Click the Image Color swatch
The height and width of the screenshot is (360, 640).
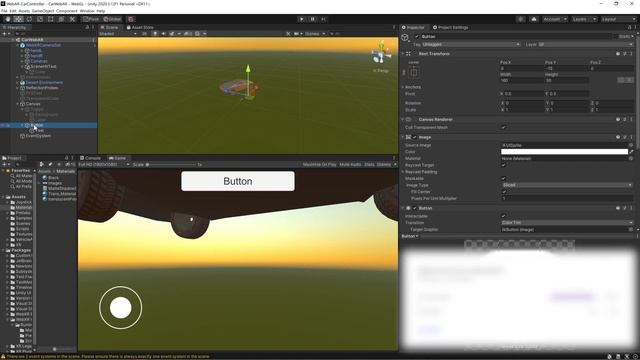[564, 152]
